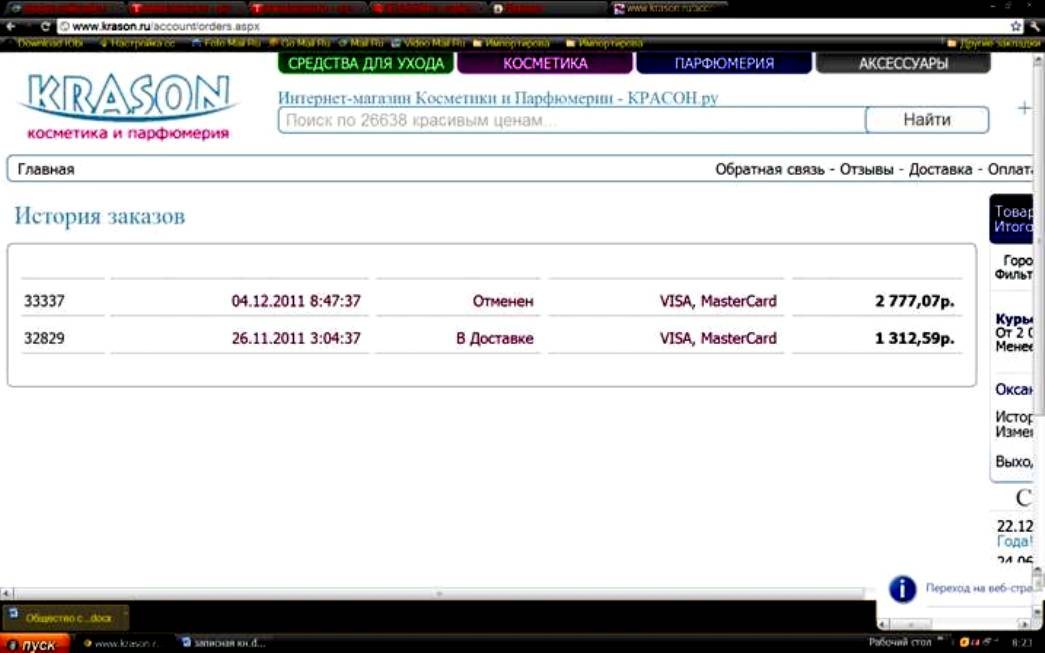The height and width of the screenshot is (653, 1045).
Task: Open the Общество с...docx download item
Action: 66,618
